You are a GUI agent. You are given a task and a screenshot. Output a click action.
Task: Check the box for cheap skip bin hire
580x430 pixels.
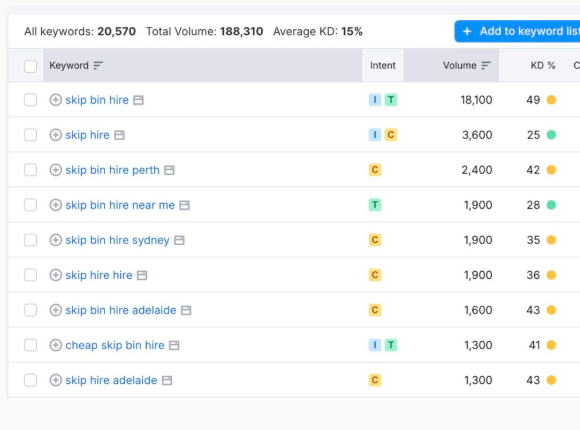(x=30, y=345)
